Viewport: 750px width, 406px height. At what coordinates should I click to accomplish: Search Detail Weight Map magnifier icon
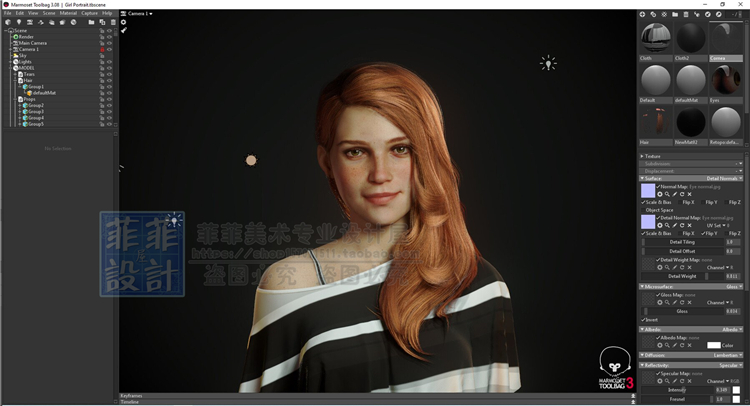point(667,267)
